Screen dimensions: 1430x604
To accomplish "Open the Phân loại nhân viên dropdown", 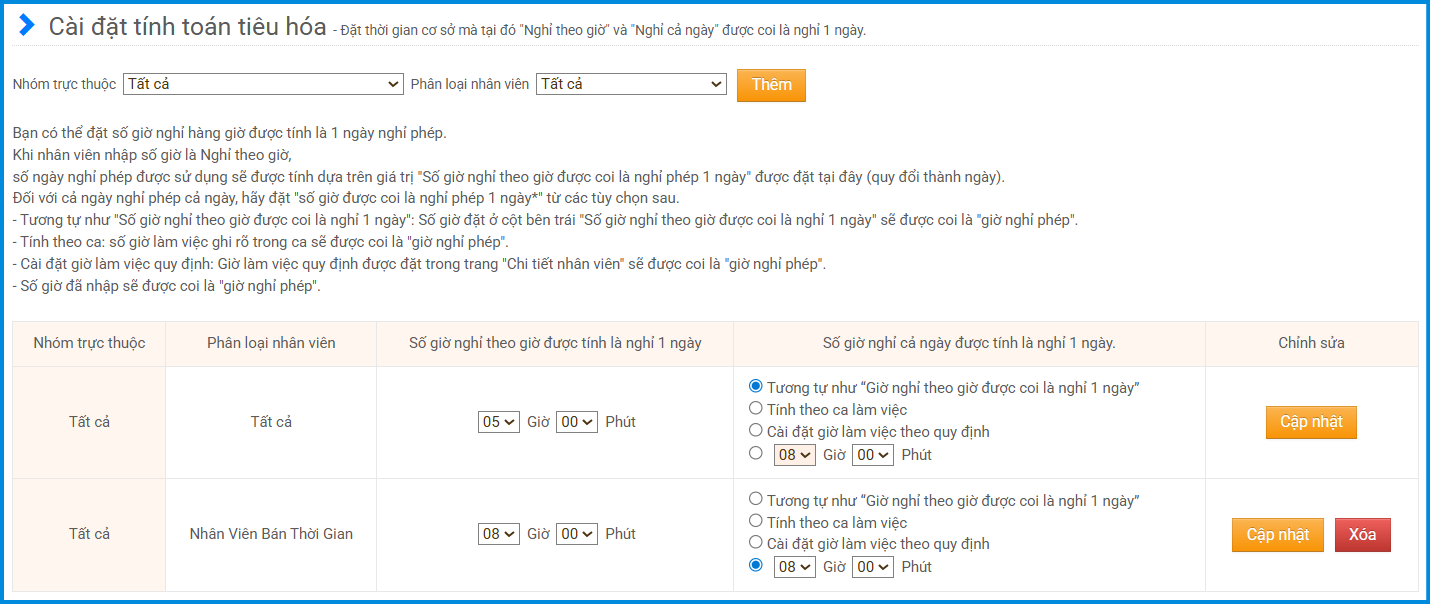I will 631,85.
